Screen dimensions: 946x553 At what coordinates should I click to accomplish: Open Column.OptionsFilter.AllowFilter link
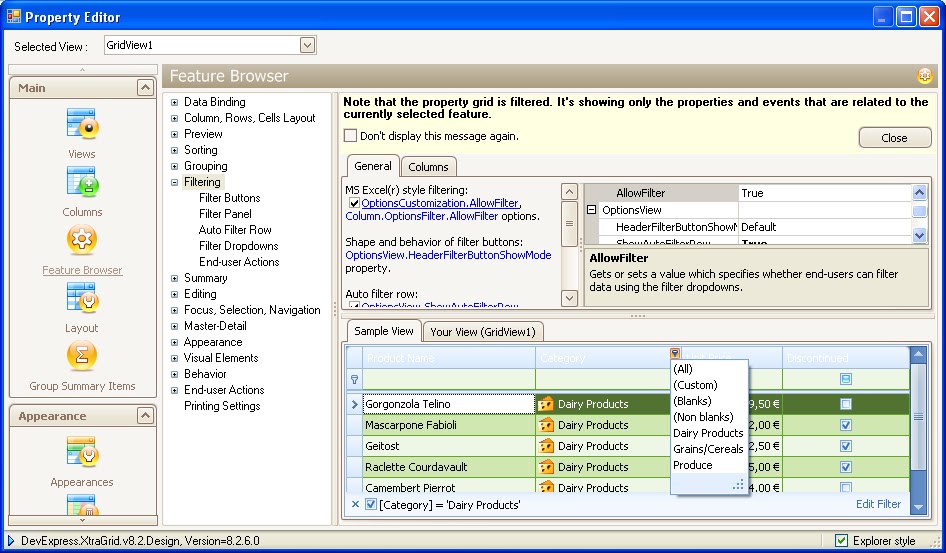click(x=422, y=216)
